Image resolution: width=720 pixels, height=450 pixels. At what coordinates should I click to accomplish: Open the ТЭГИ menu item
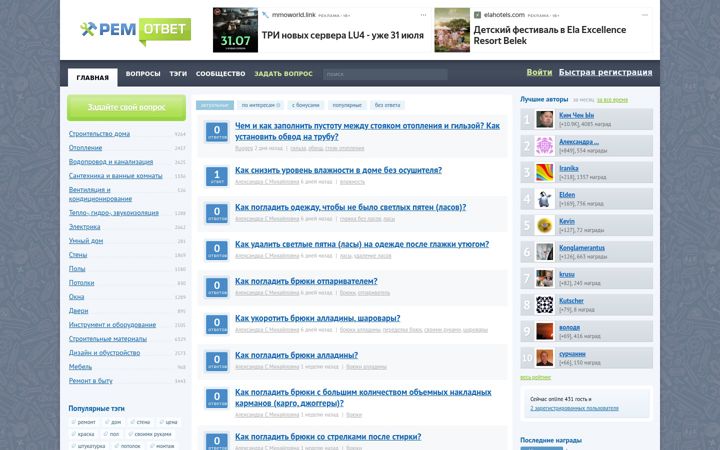pyautogui.click(x=178, y=73)
